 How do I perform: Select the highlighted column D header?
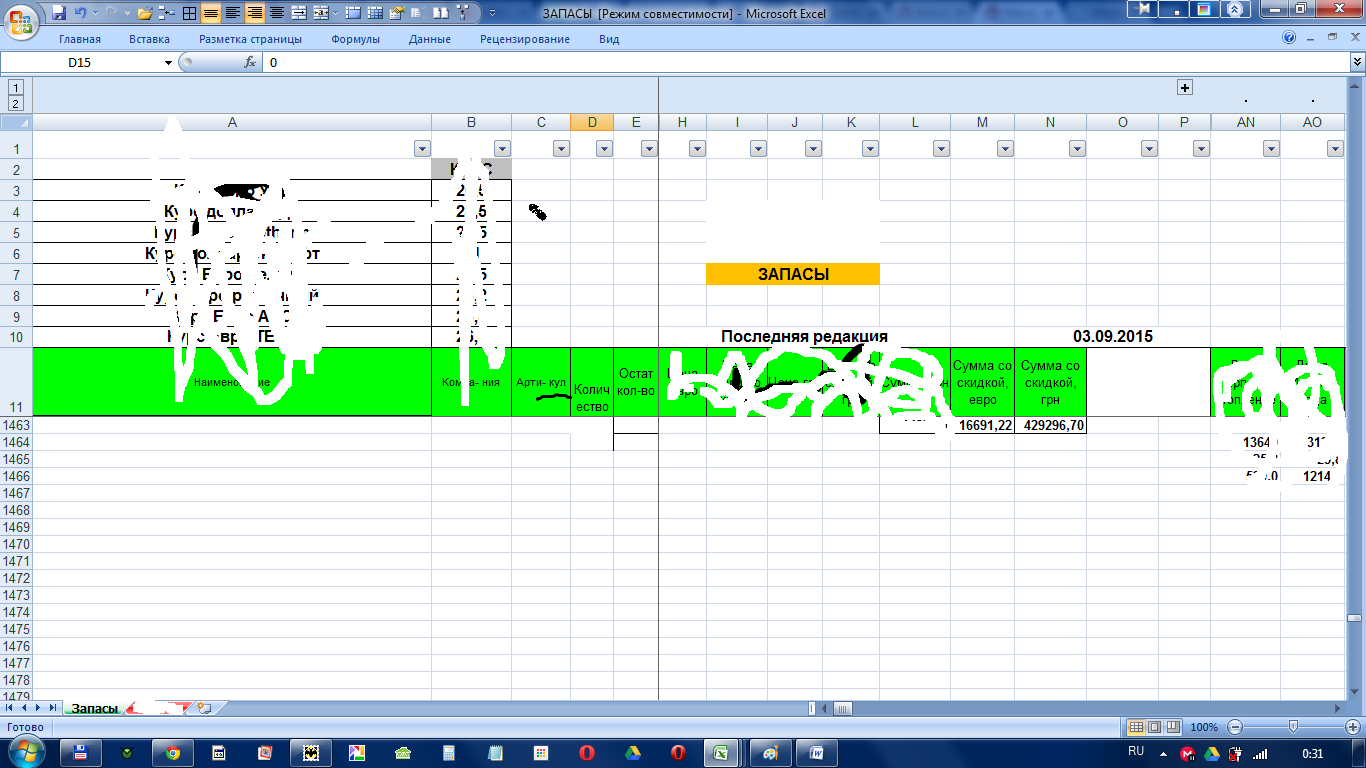pos(592,122)
